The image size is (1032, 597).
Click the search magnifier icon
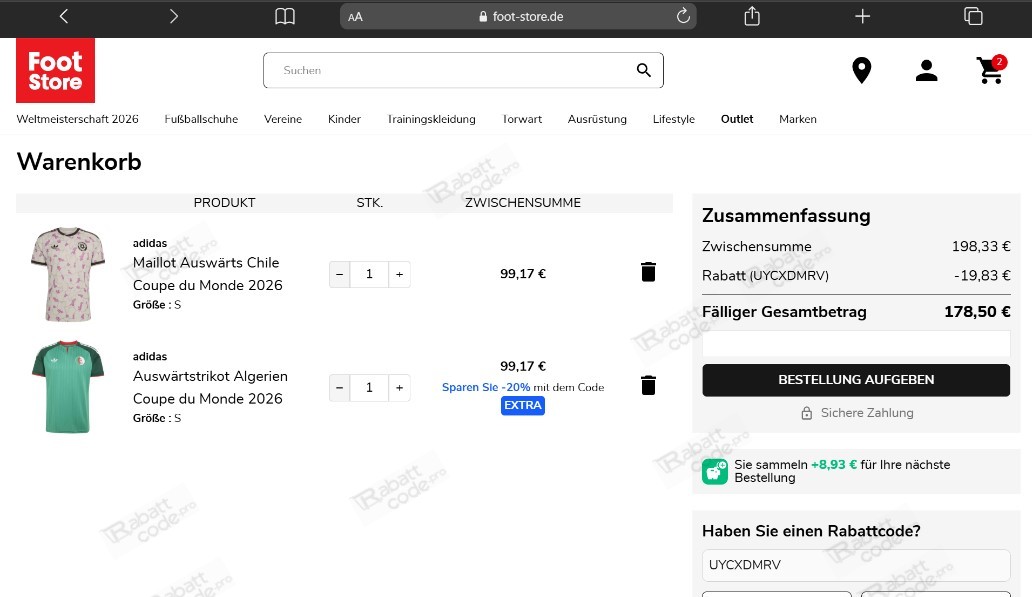click(644, 70)
